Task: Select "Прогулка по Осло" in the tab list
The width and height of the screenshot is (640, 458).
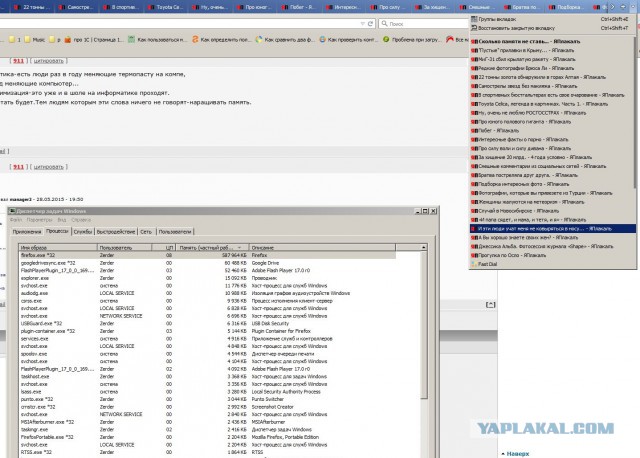Action: pos(552,255)
